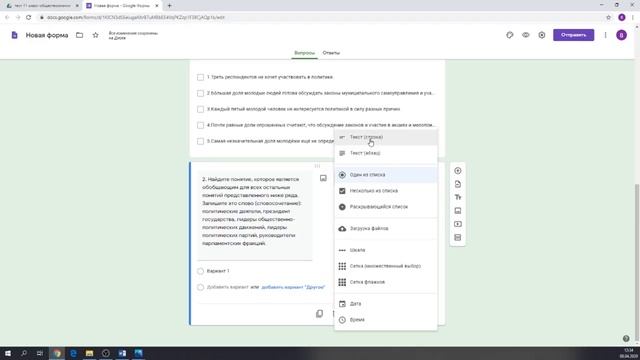The height and width of the screenshot is (360, 640).
Task: Click добавить вариант "Другой" link
Action: [293, 287]
